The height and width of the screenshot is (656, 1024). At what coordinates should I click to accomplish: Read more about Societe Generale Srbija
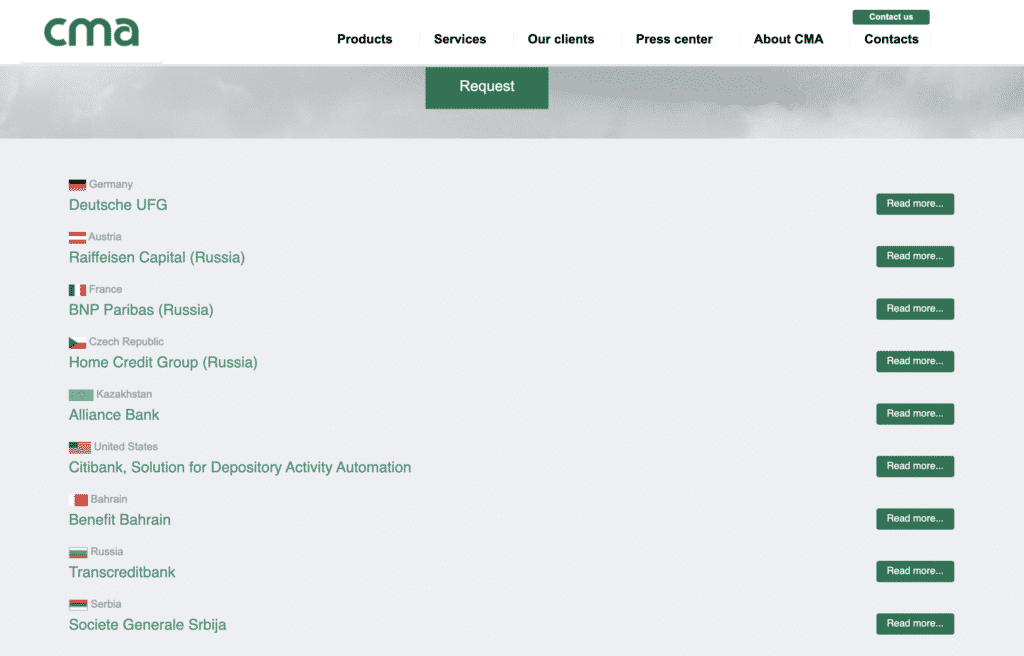pos(915,624)
